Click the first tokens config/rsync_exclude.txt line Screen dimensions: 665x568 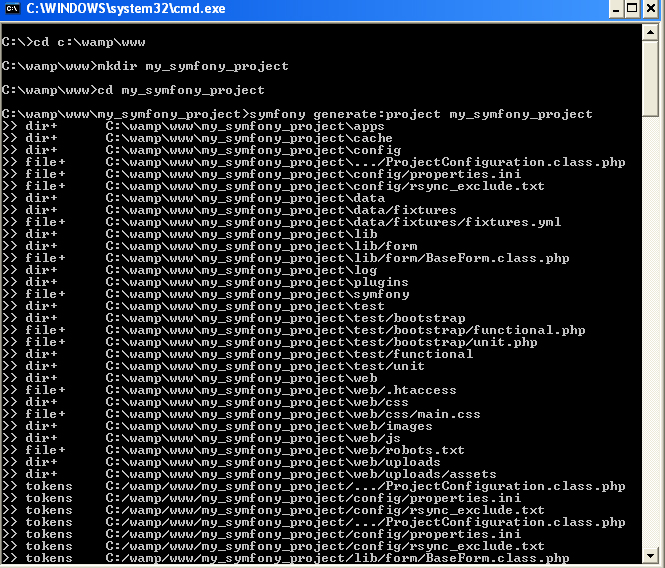click(x=274, y=510)
